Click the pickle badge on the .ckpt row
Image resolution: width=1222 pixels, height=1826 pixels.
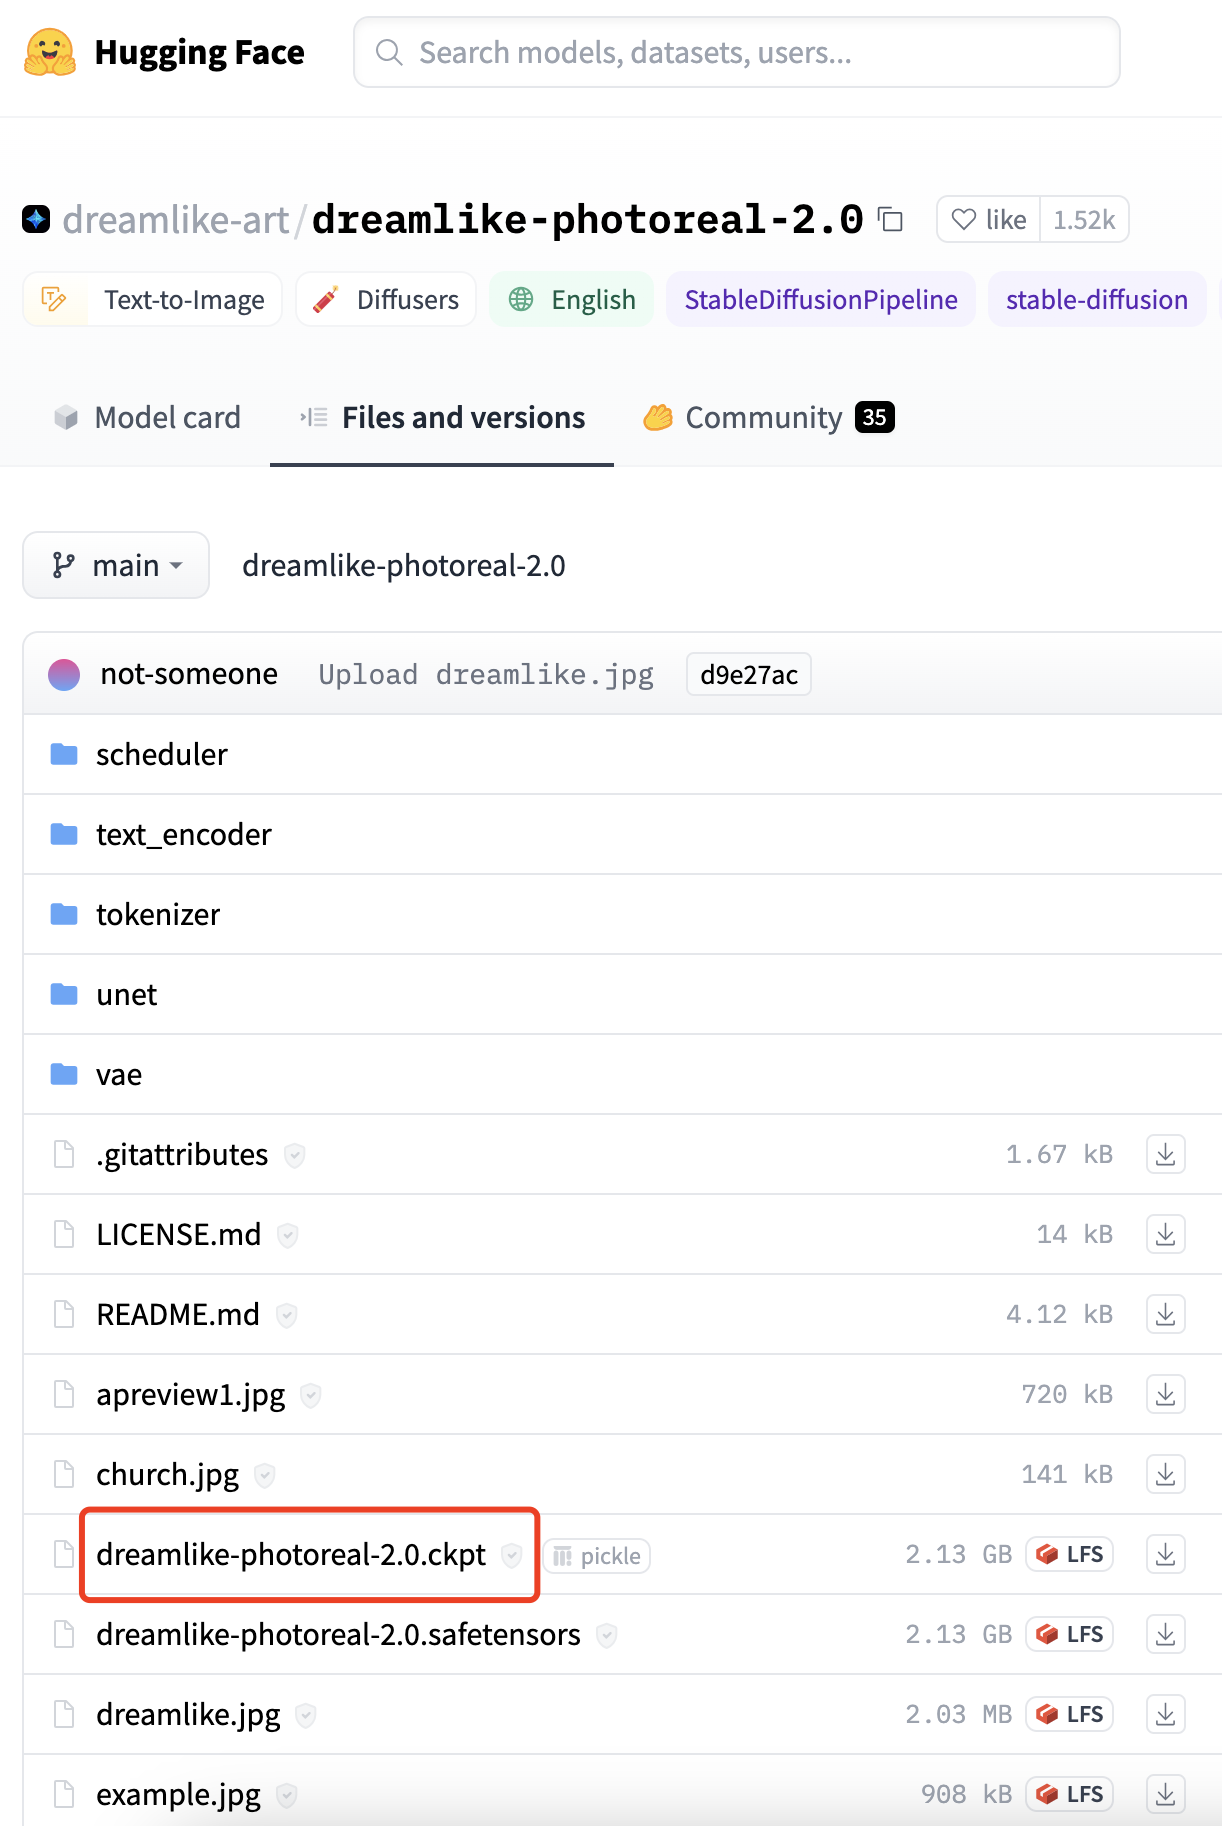coord(597,1555)
